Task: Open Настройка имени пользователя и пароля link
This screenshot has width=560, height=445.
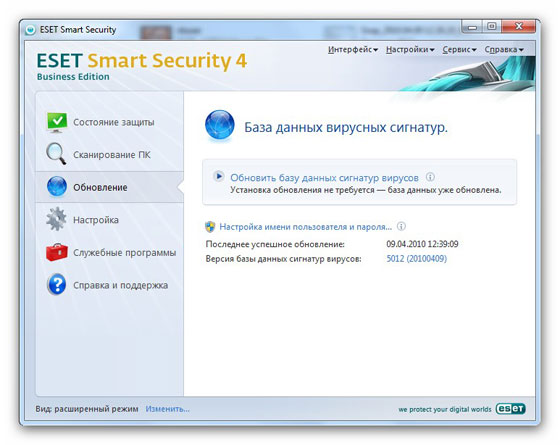Action: click(x=305, y=227)
